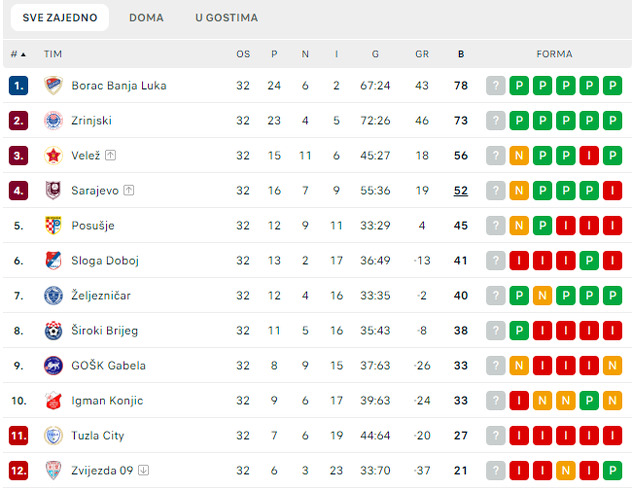
Task: Click Sarajevo's underlined 52 points value
Action: point(460,191)
